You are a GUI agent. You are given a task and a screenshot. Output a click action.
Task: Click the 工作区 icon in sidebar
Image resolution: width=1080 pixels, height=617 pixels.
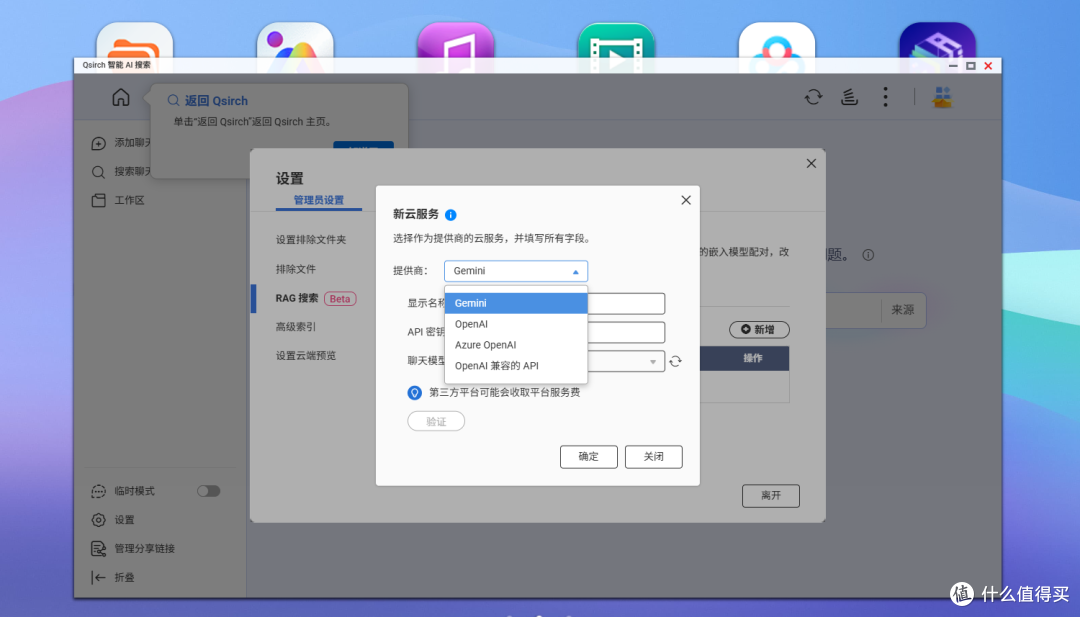pyautogui.click(x=98, y=200)
